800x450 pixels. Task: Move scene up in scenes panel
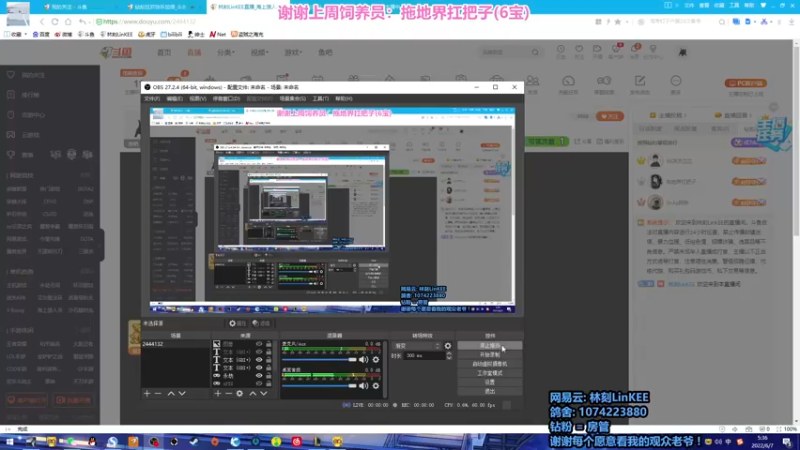coord(171,393)
